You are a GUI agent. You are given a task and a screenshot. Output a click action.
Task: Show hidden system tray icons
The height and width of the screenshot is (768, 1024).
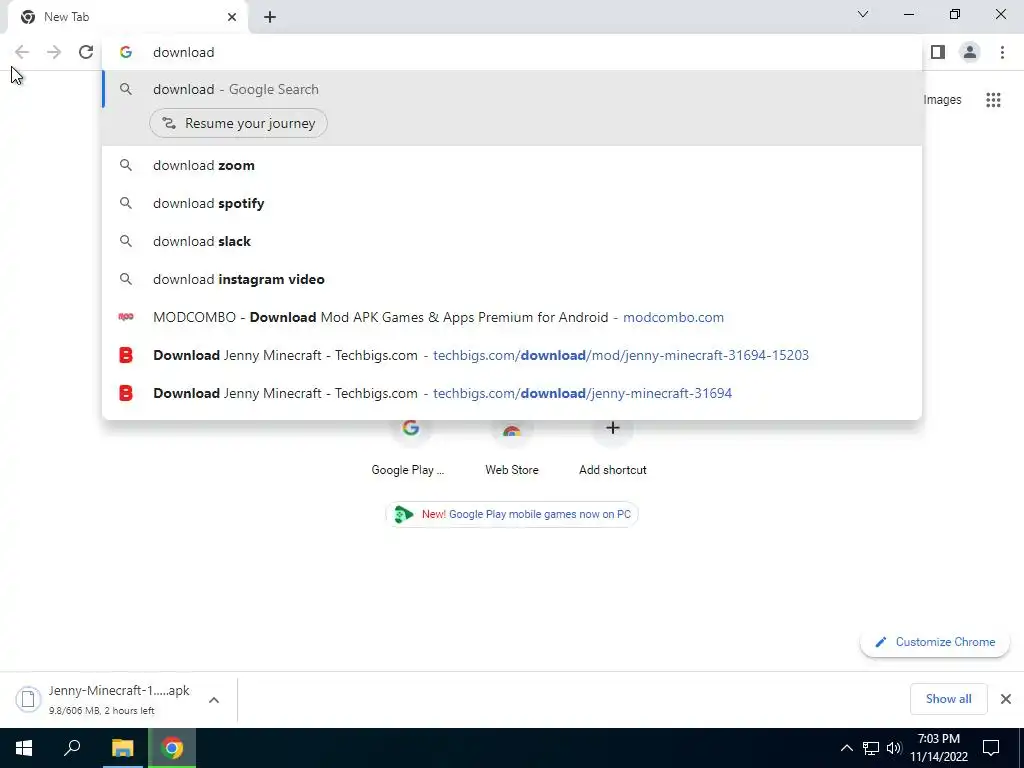(846, 748)
